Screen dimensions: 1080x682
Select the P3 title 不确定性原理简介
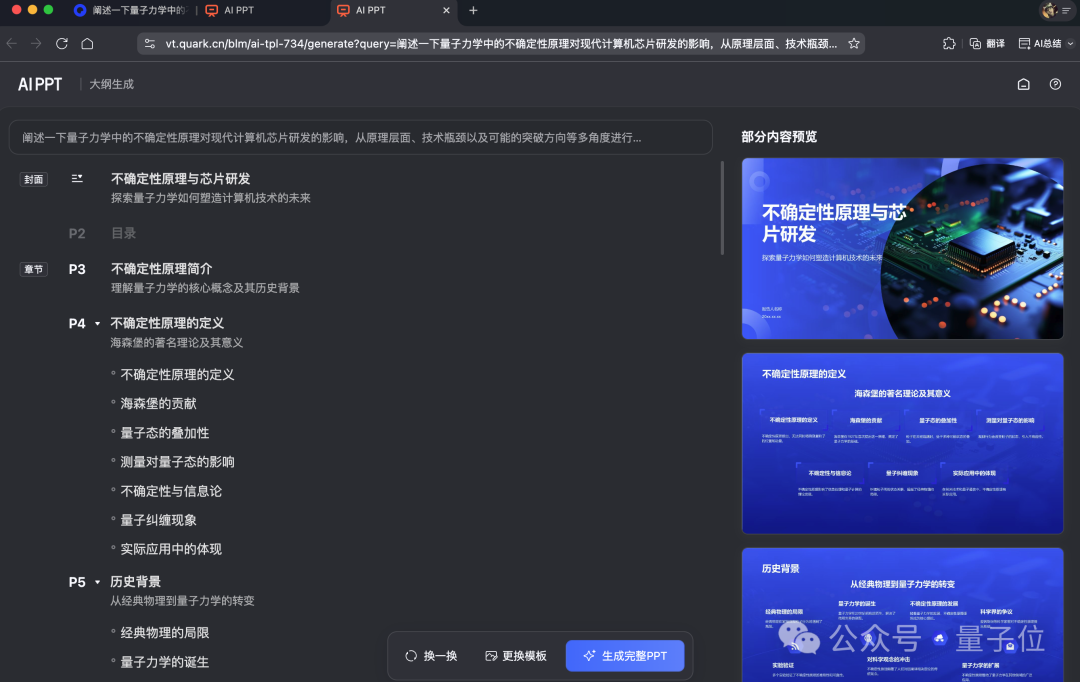click(x=162, y=269)
